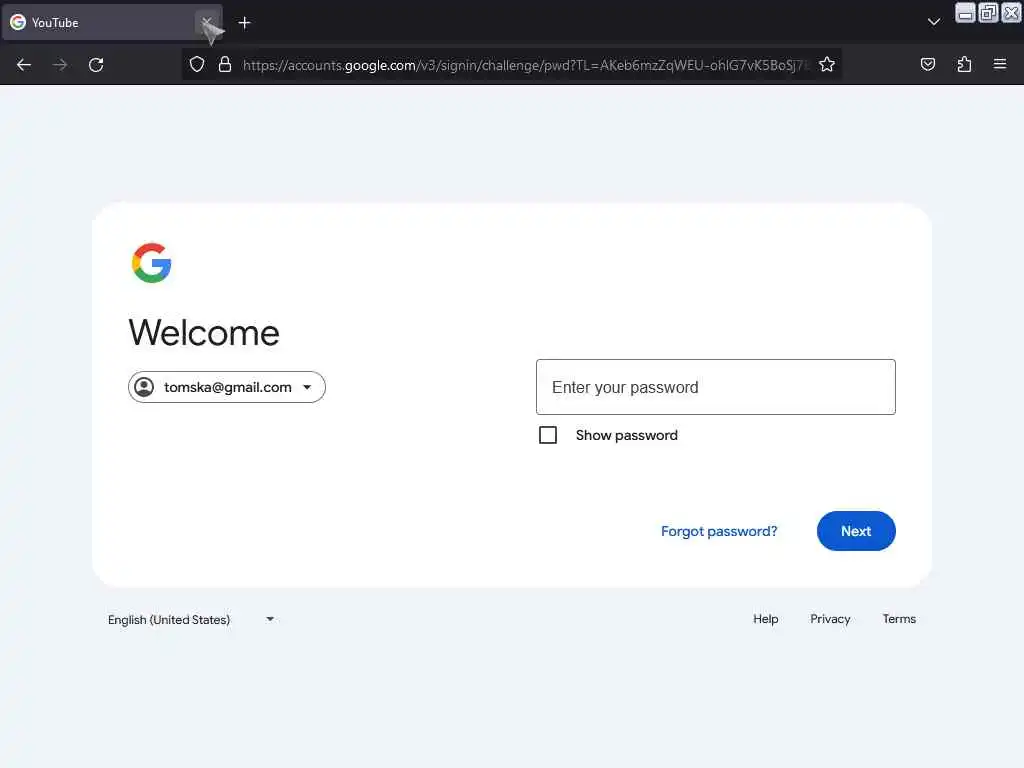Minimize the browser window
Viewport: 1024px width, 768px height.
click(965, 12)
